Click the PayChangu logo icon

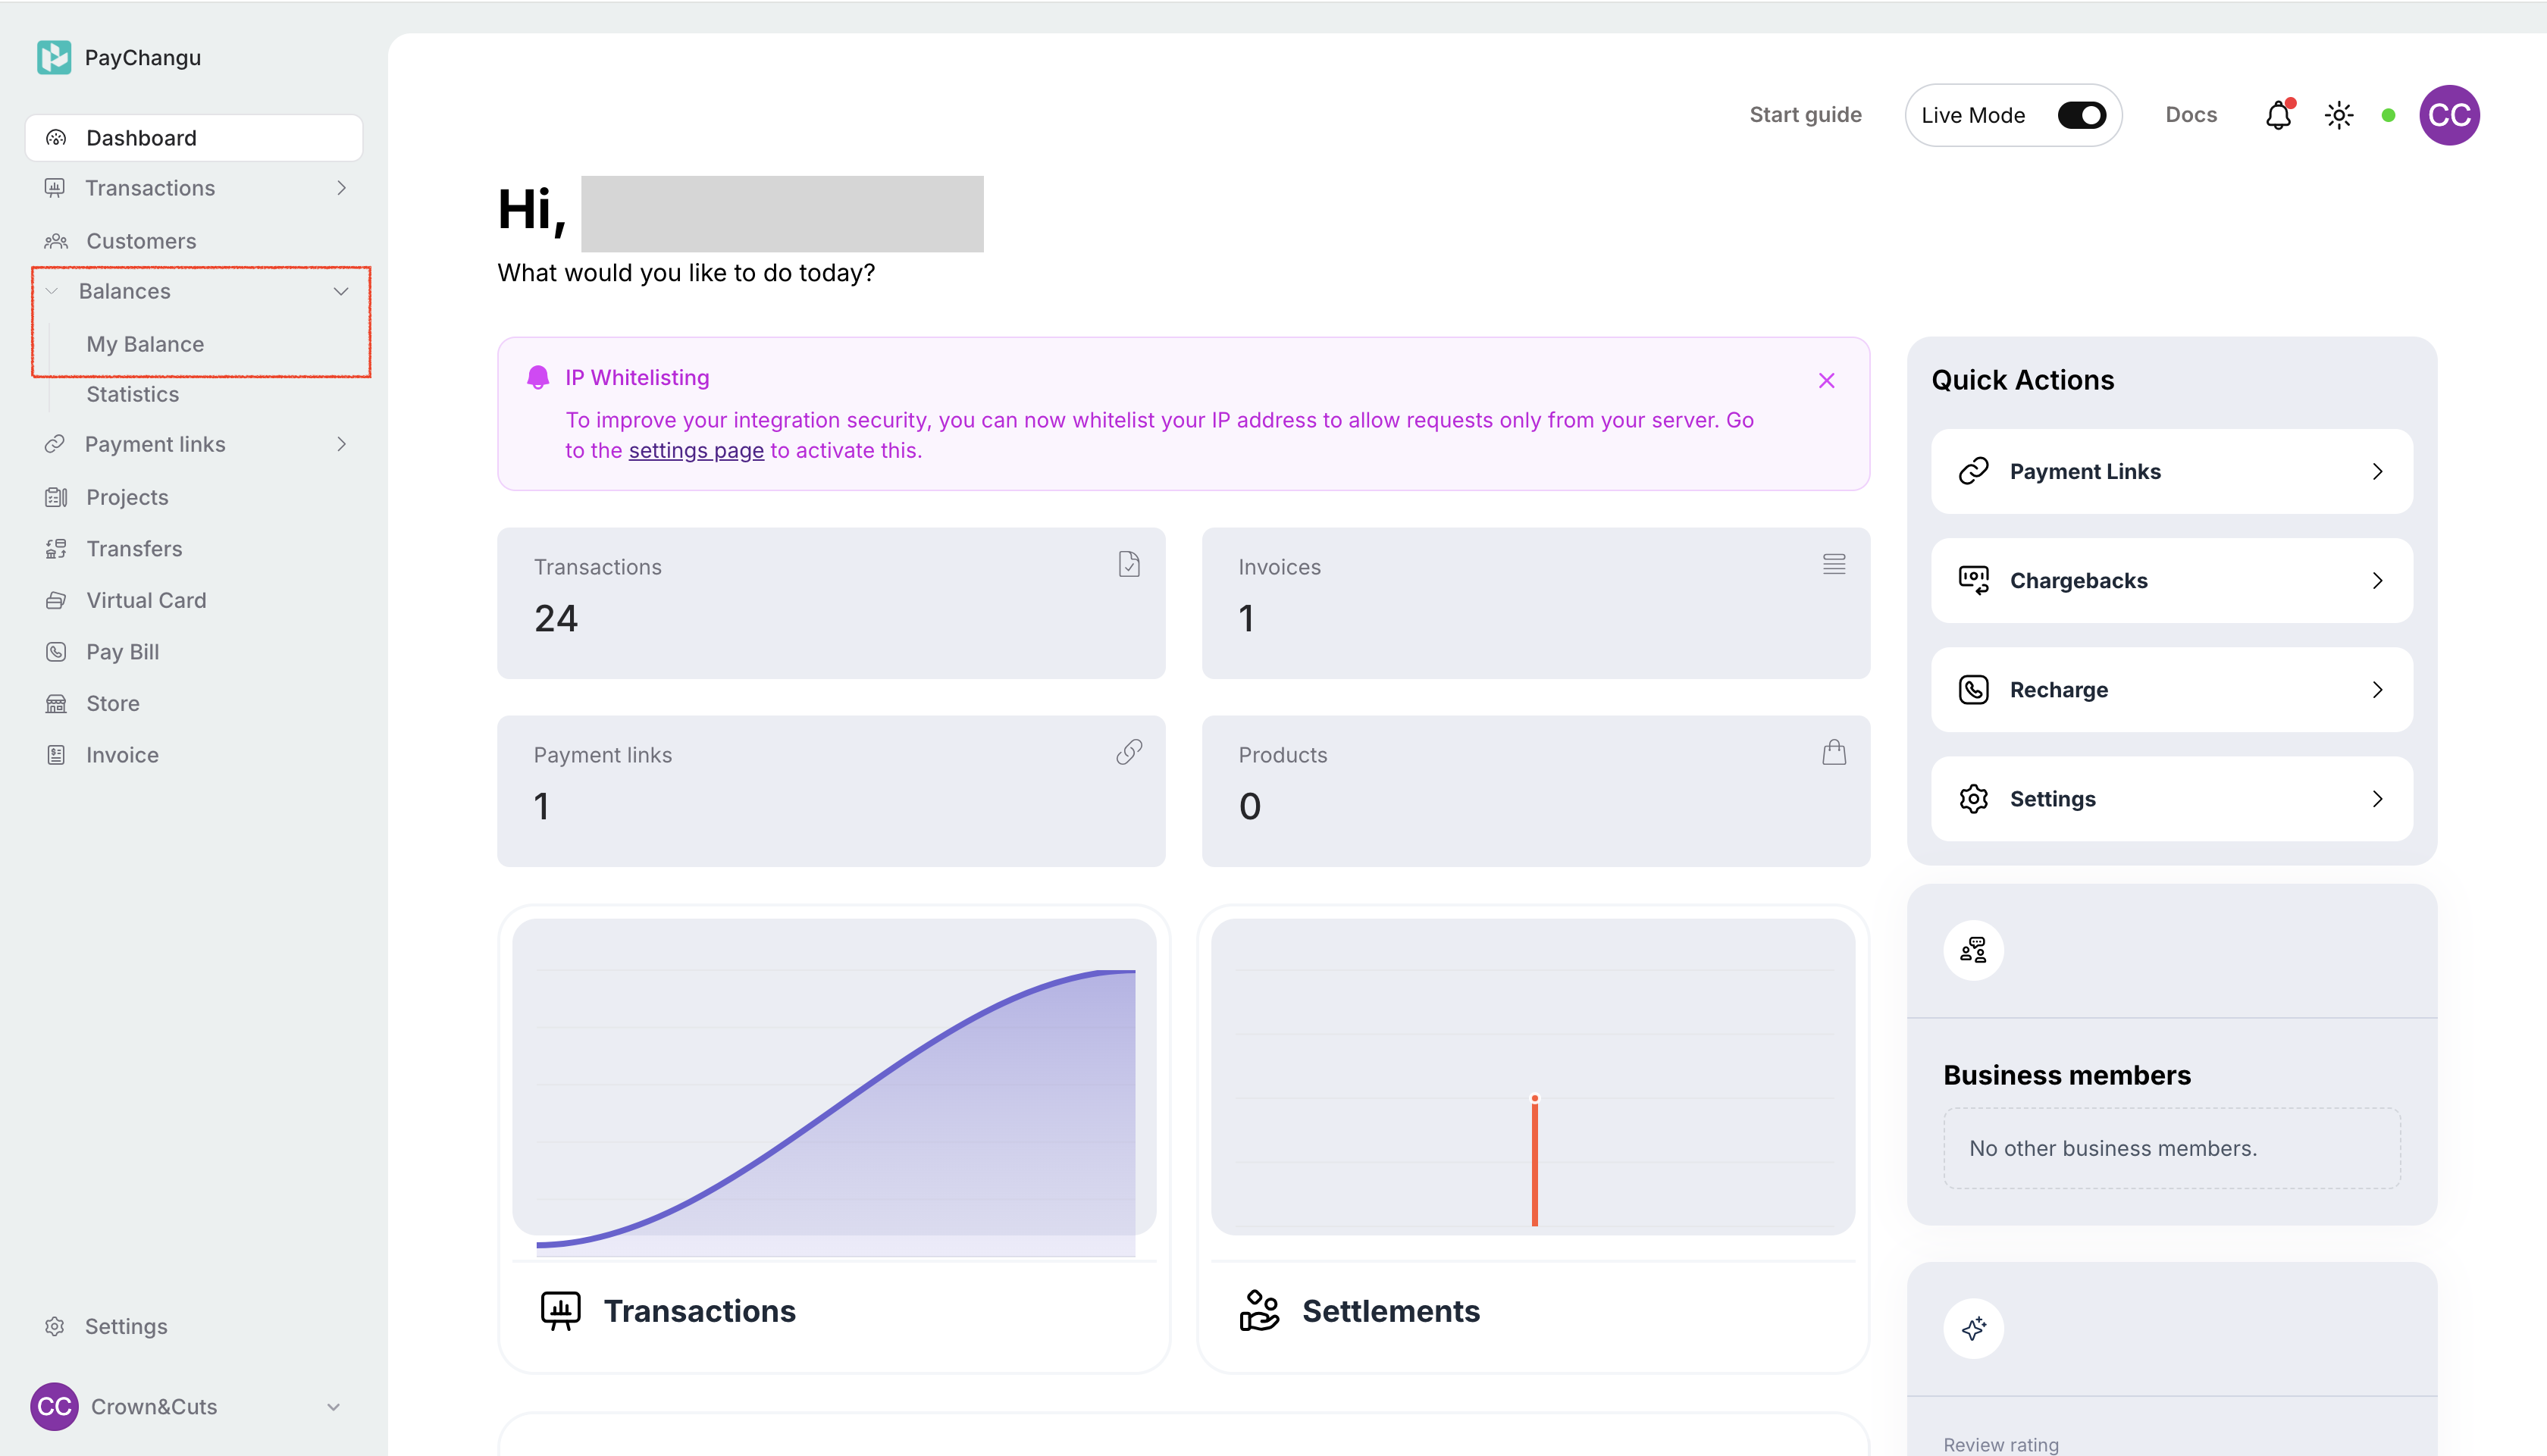click(x=54, y=57)
